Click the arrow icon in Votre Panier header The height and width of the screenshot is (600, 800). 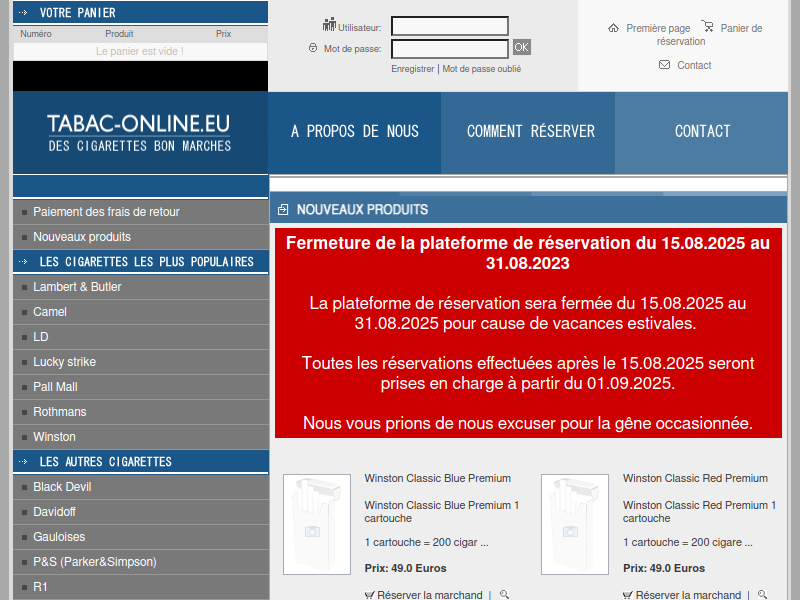(23, 12)
